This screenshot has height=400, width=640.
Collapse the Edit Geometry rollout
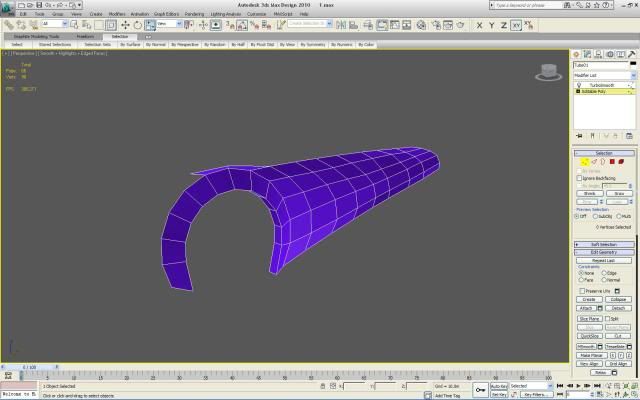(604, 252)
